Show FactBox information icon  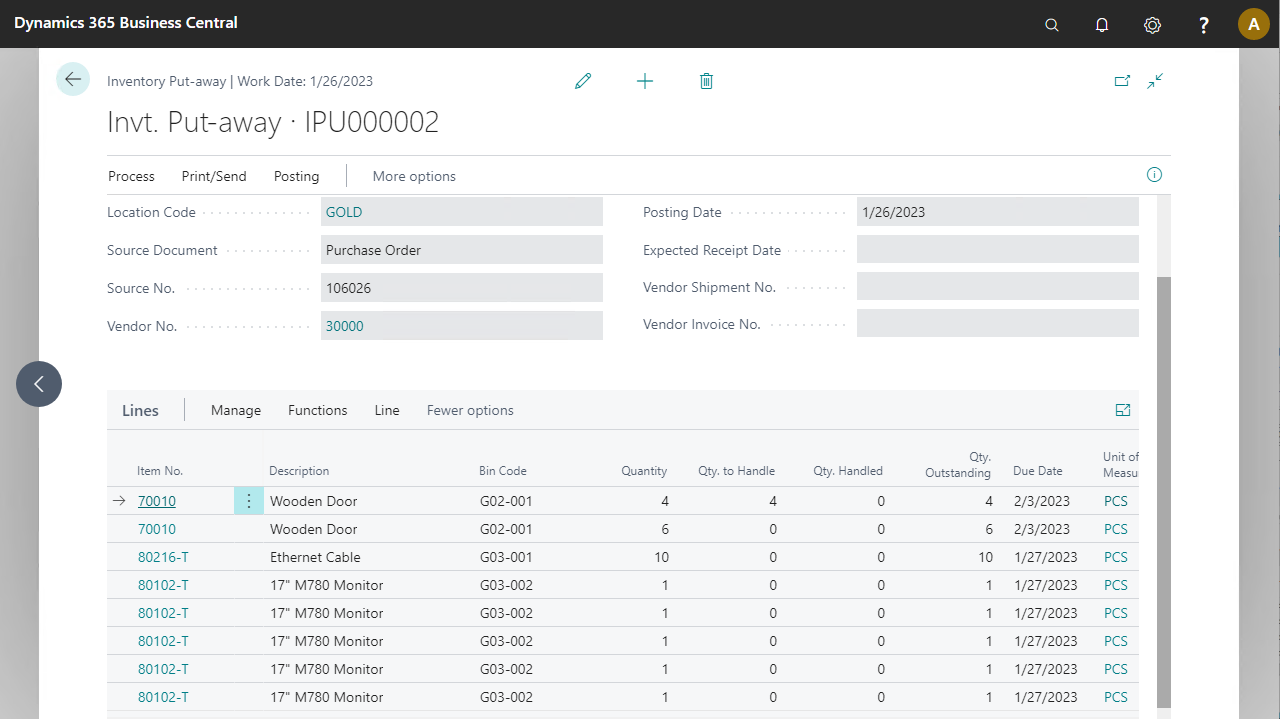1154,175
